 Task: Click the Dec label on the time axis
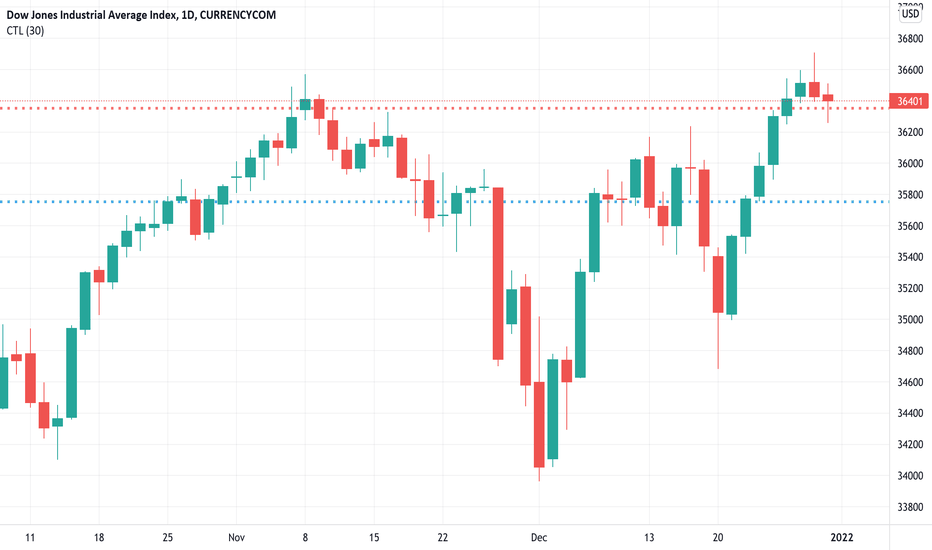coord(539,538)
